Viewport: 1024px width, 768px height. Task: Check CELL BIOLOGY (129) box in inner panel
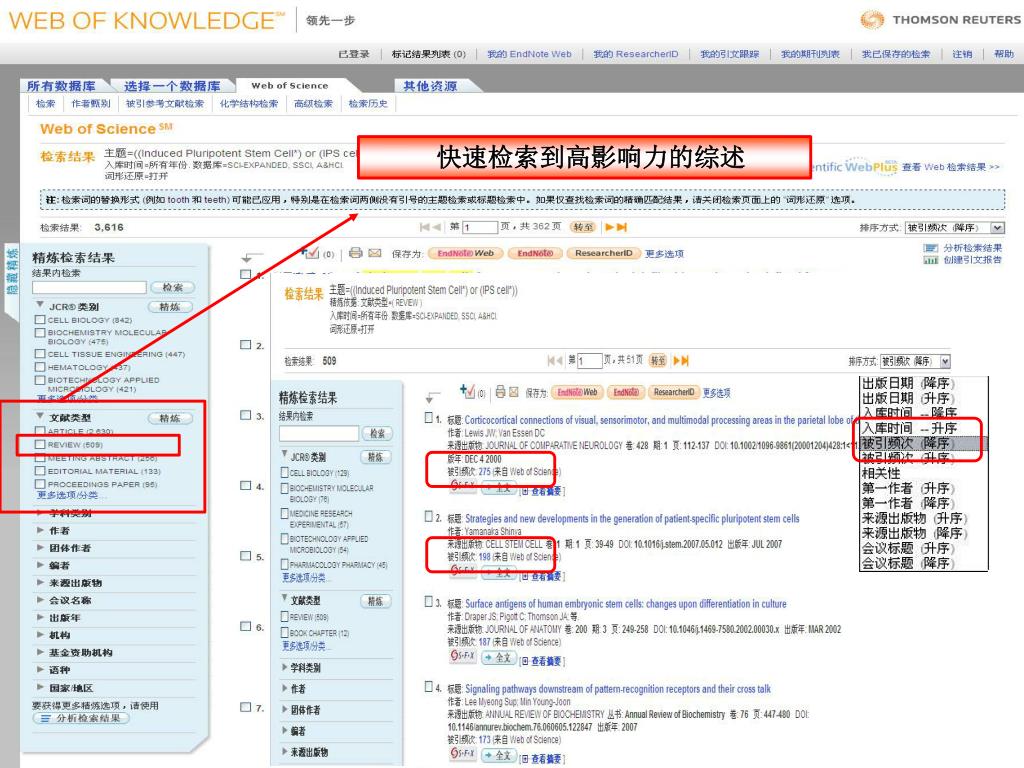285,472
